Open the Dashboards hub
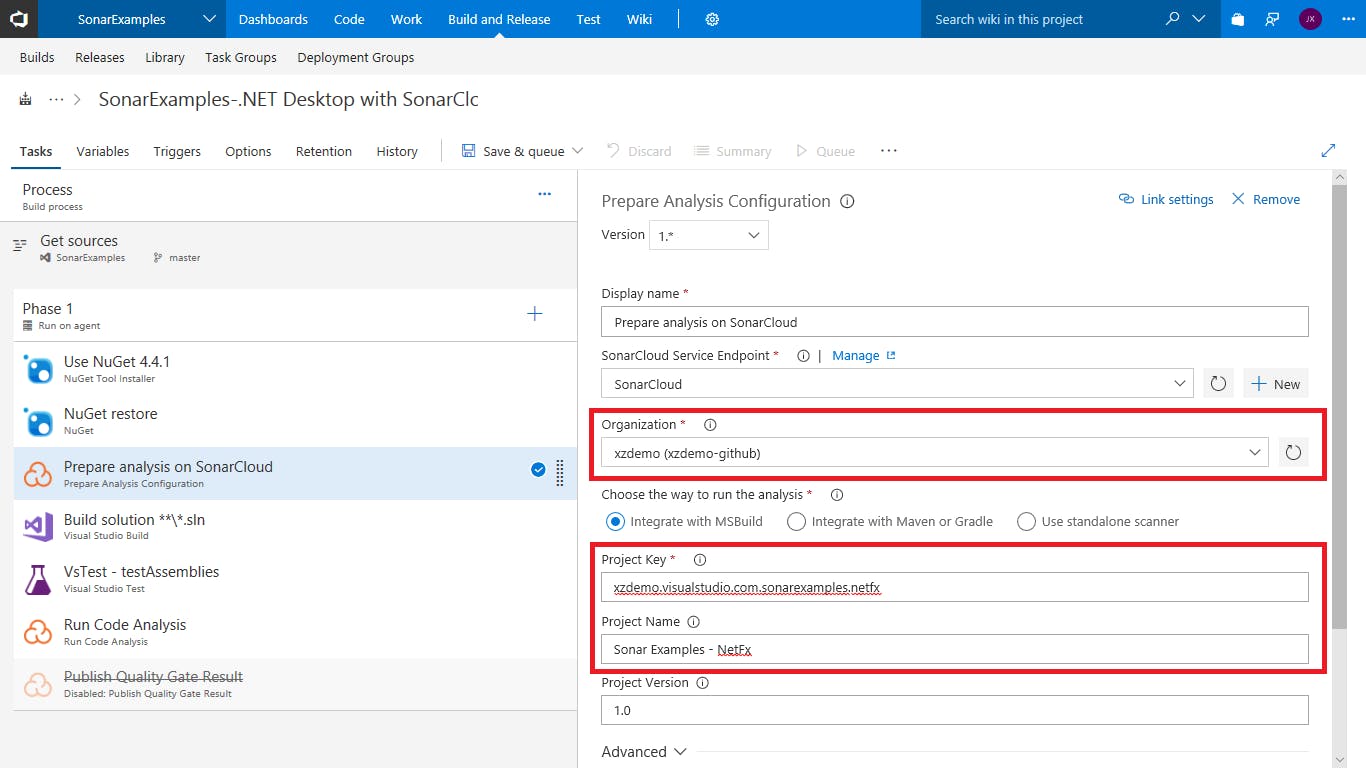Image resolution: width=1366 pixels, height=768 pixels. 273,19
